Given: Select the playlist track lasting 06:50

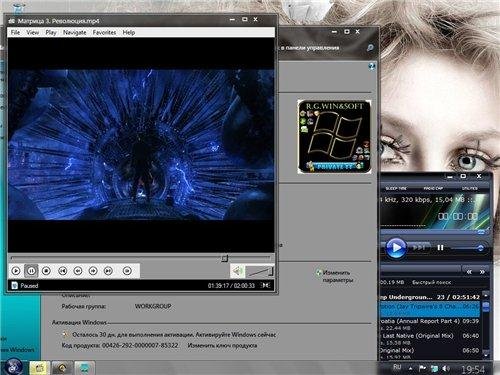Looking at the screenshot, I should pyautogui.click(x=429, y=353).
